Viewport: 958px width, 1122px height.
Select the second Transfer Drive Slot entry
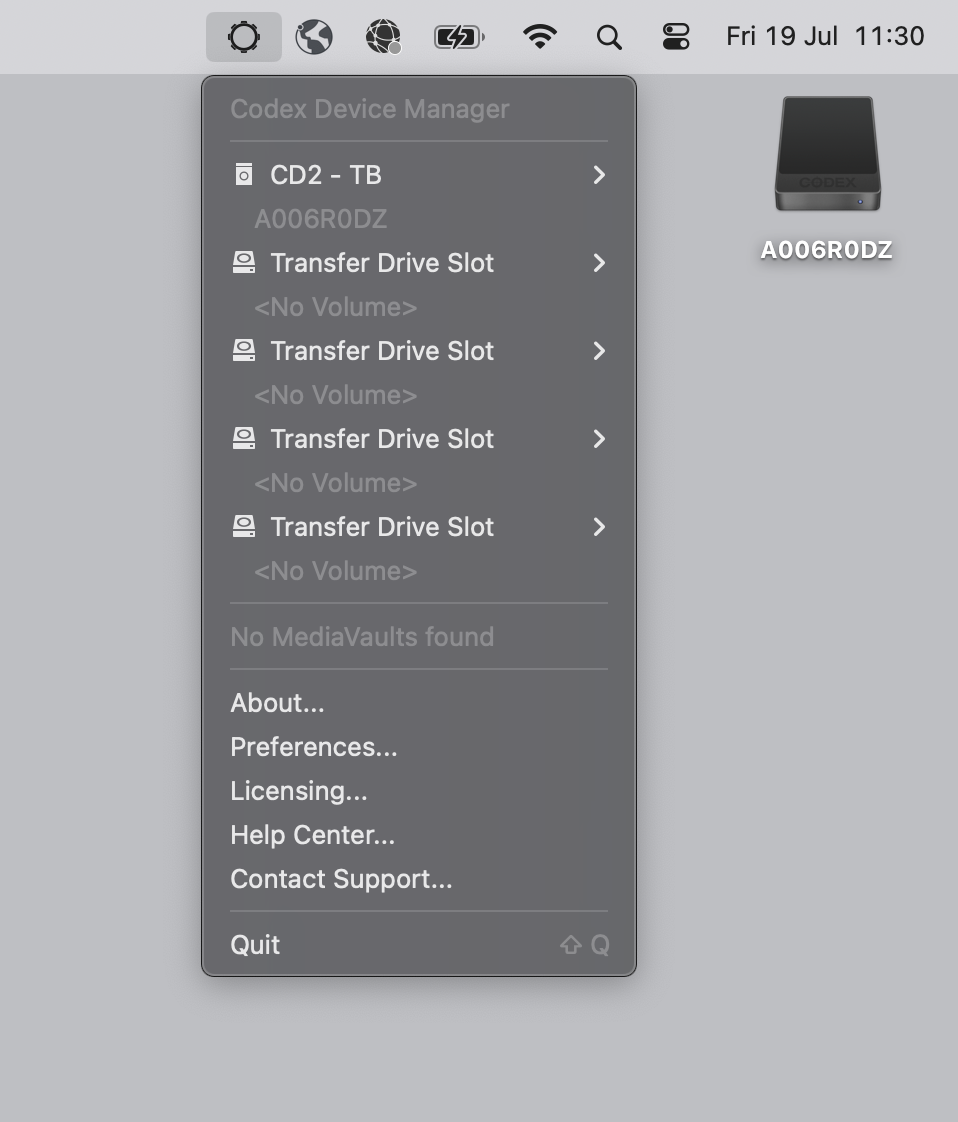(x=419, y=351)
